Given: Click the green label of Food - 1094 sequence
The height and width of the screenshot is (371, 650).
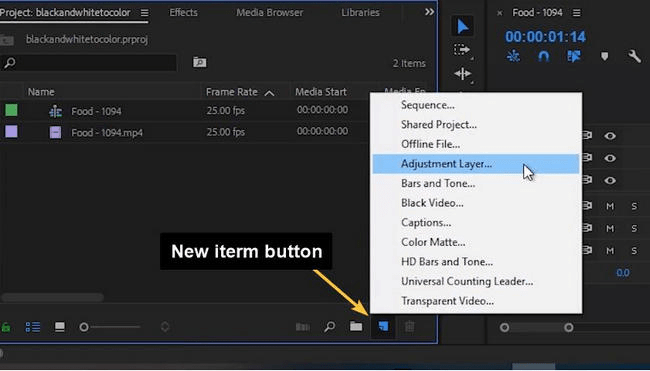Looking at the screenshot, I should tap(11, 110).
